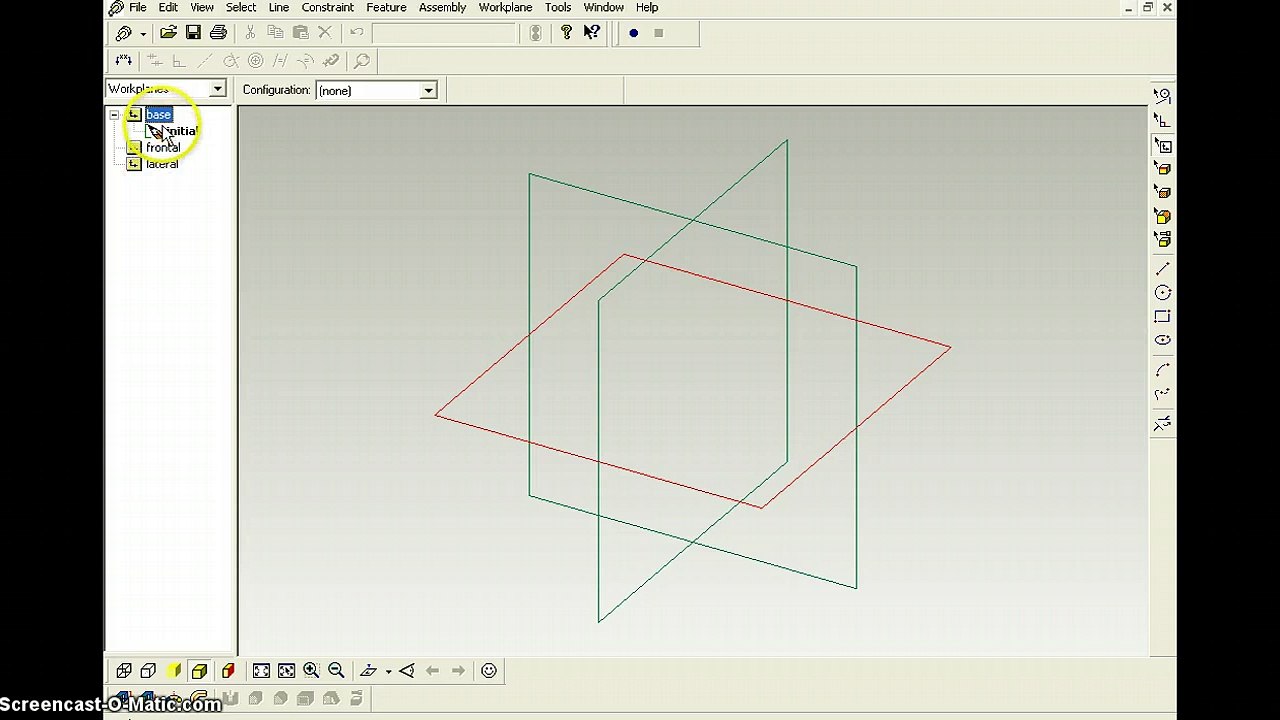Open the Tools menu
1280x720 pixels.
(x=558, y=7)
